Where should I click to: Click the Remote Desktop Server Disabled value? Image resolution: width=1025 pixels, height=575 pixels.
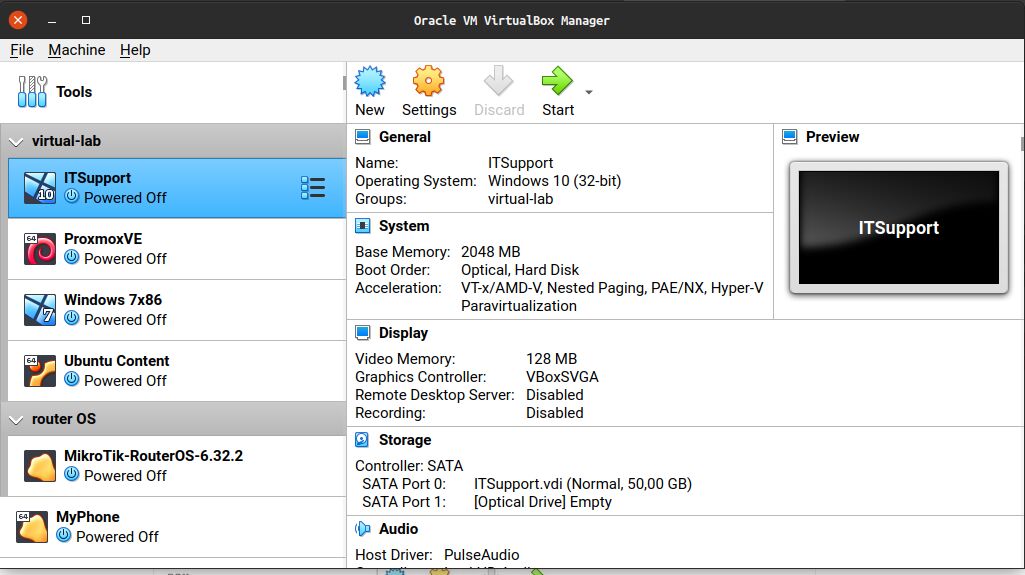coord(554,395)
